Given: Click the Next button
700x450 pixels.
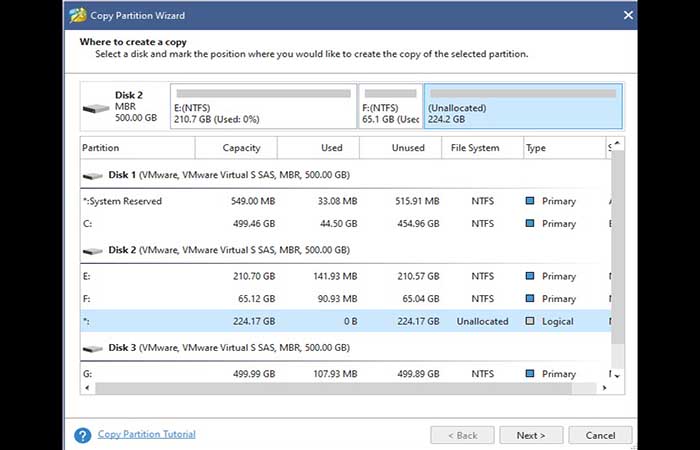Looking at the screenshot, I should pos(531,435).
